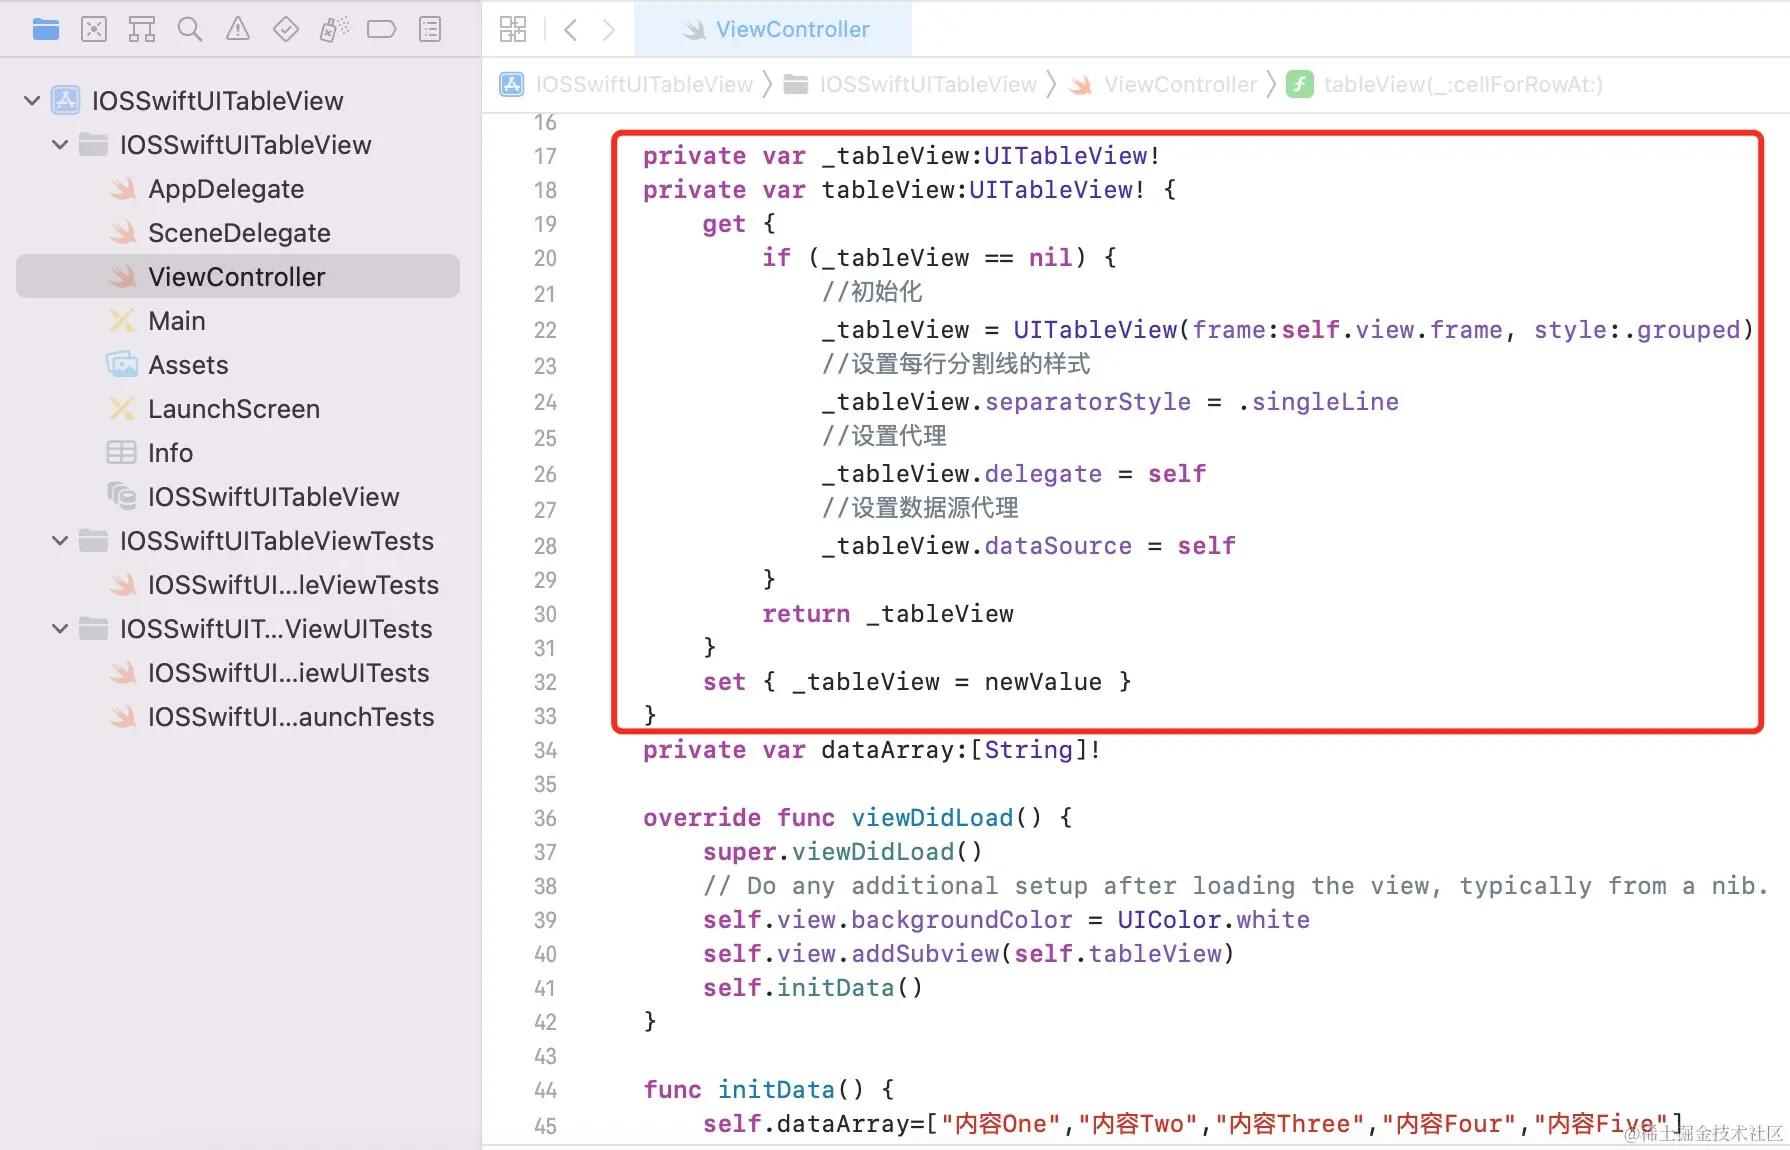Image resolution: width=1790 pixels, height=1150 pixels.
Task: Open the Test navigator diamond icon
Action: click(286, 30)
